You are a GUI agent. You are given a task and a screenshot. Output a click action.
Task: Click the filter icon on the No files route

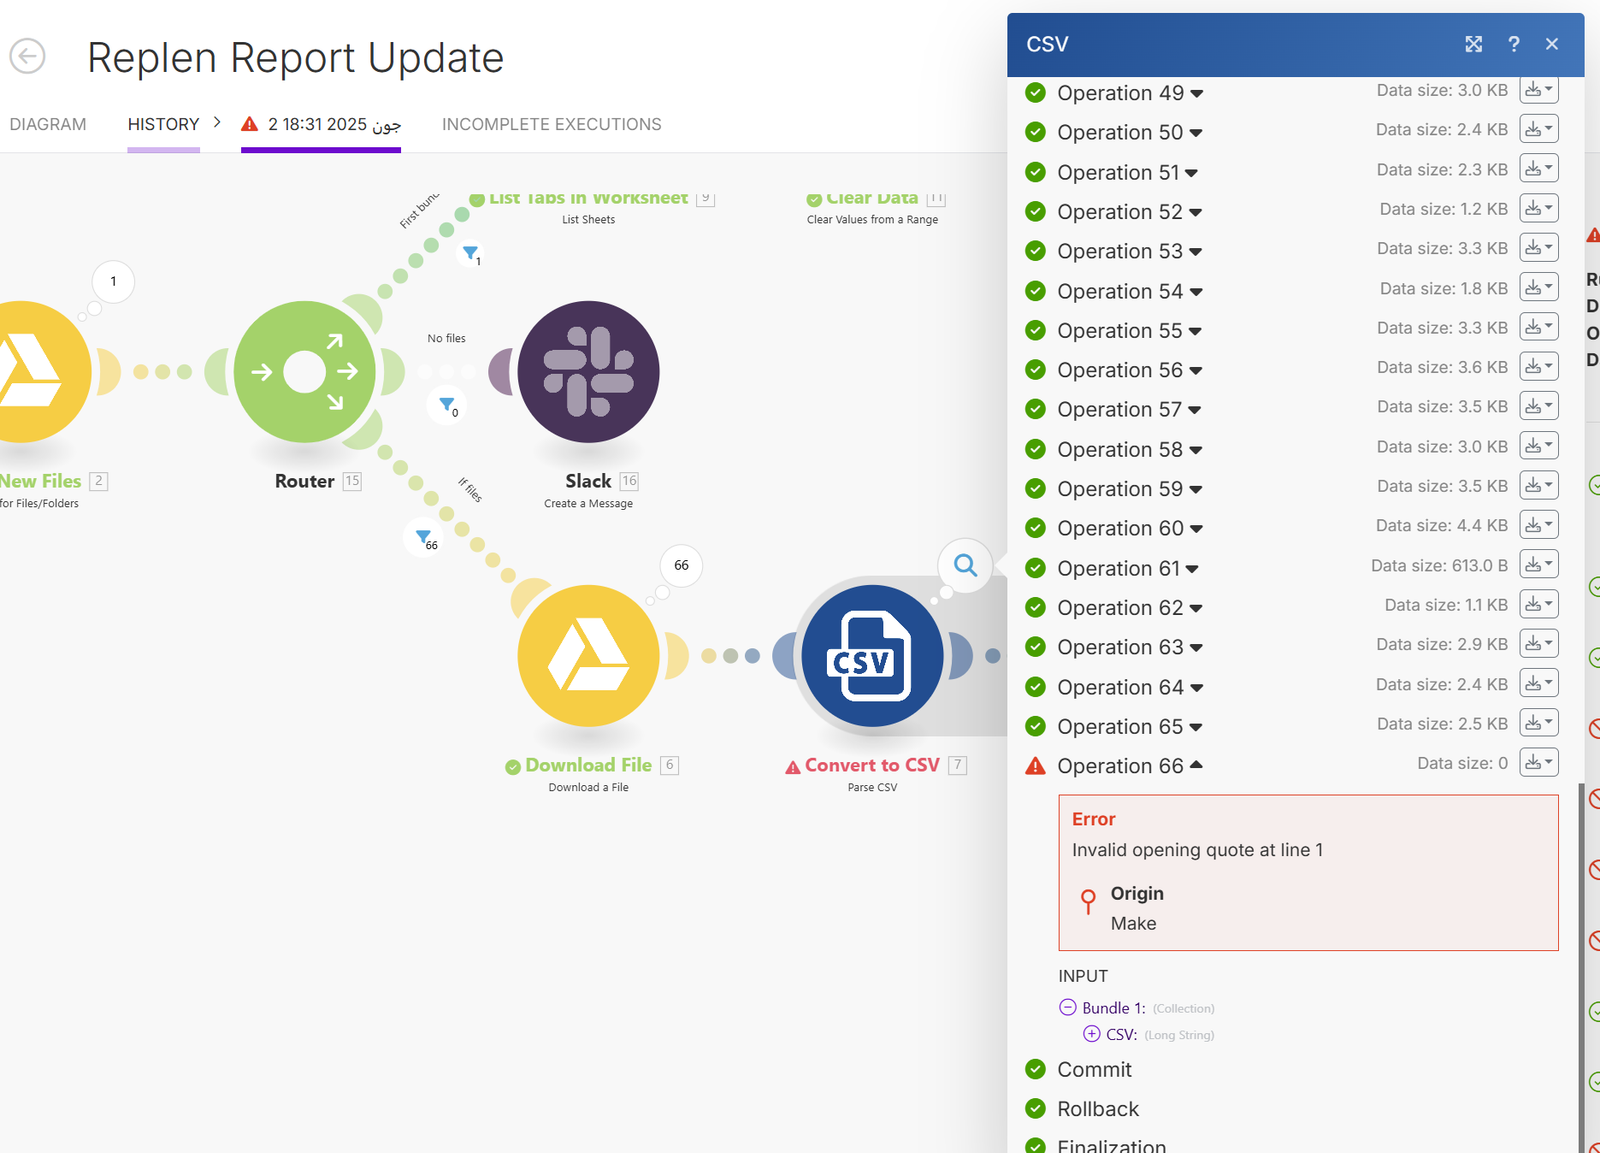coord(447,405)
